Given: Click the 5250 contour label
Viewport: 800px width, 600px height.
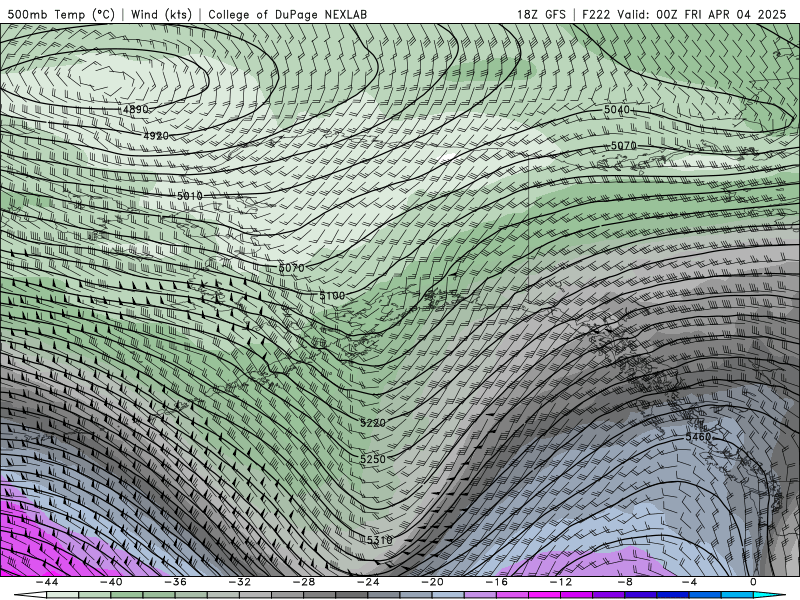Looking at the screenshot, I should pos(373,459).
